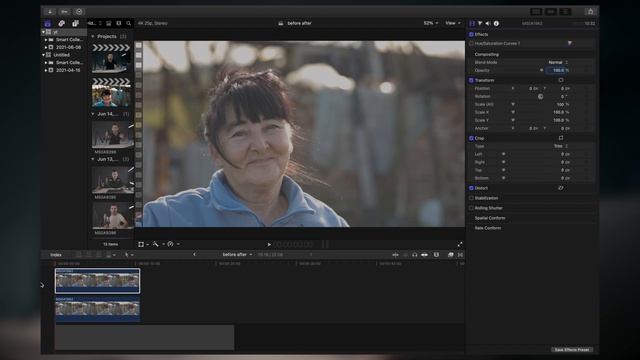Toggle the Browser panel visibility button

pos(536,11)
